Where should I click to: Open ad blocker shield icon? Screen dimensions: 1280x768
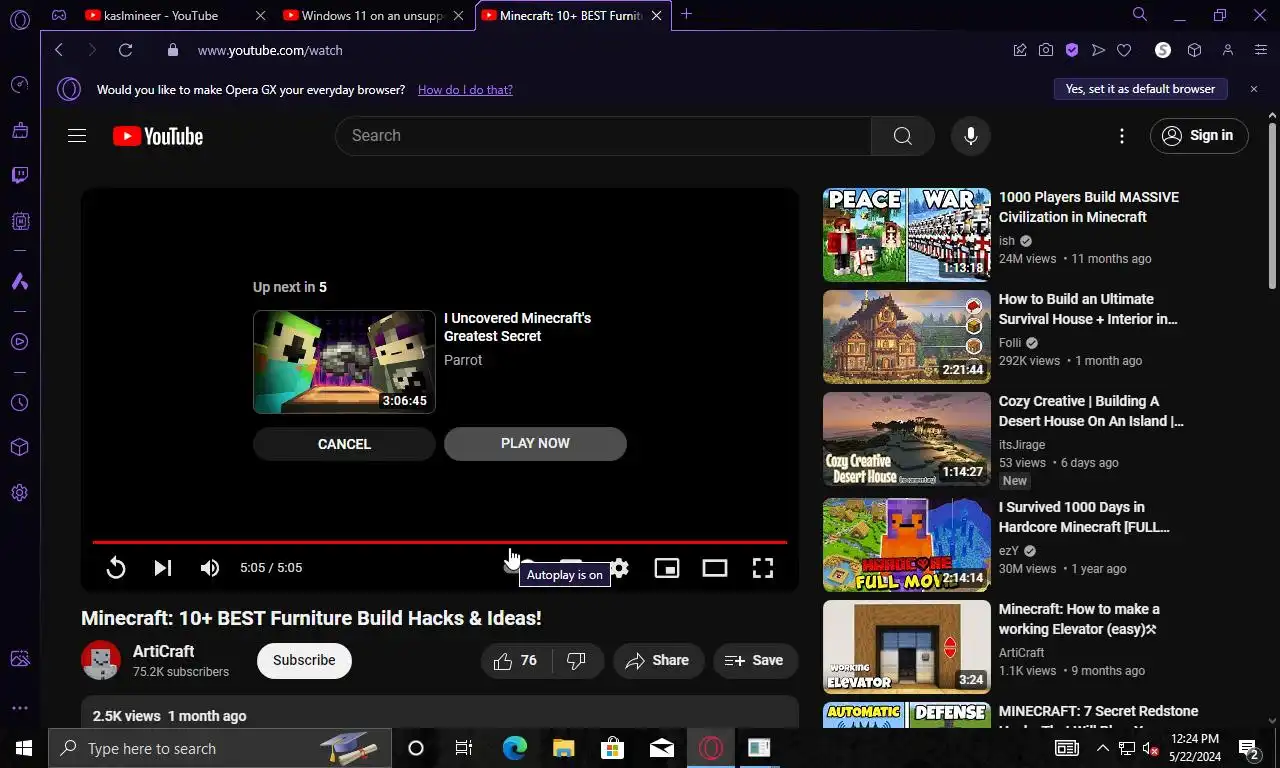coord(1072,50)
